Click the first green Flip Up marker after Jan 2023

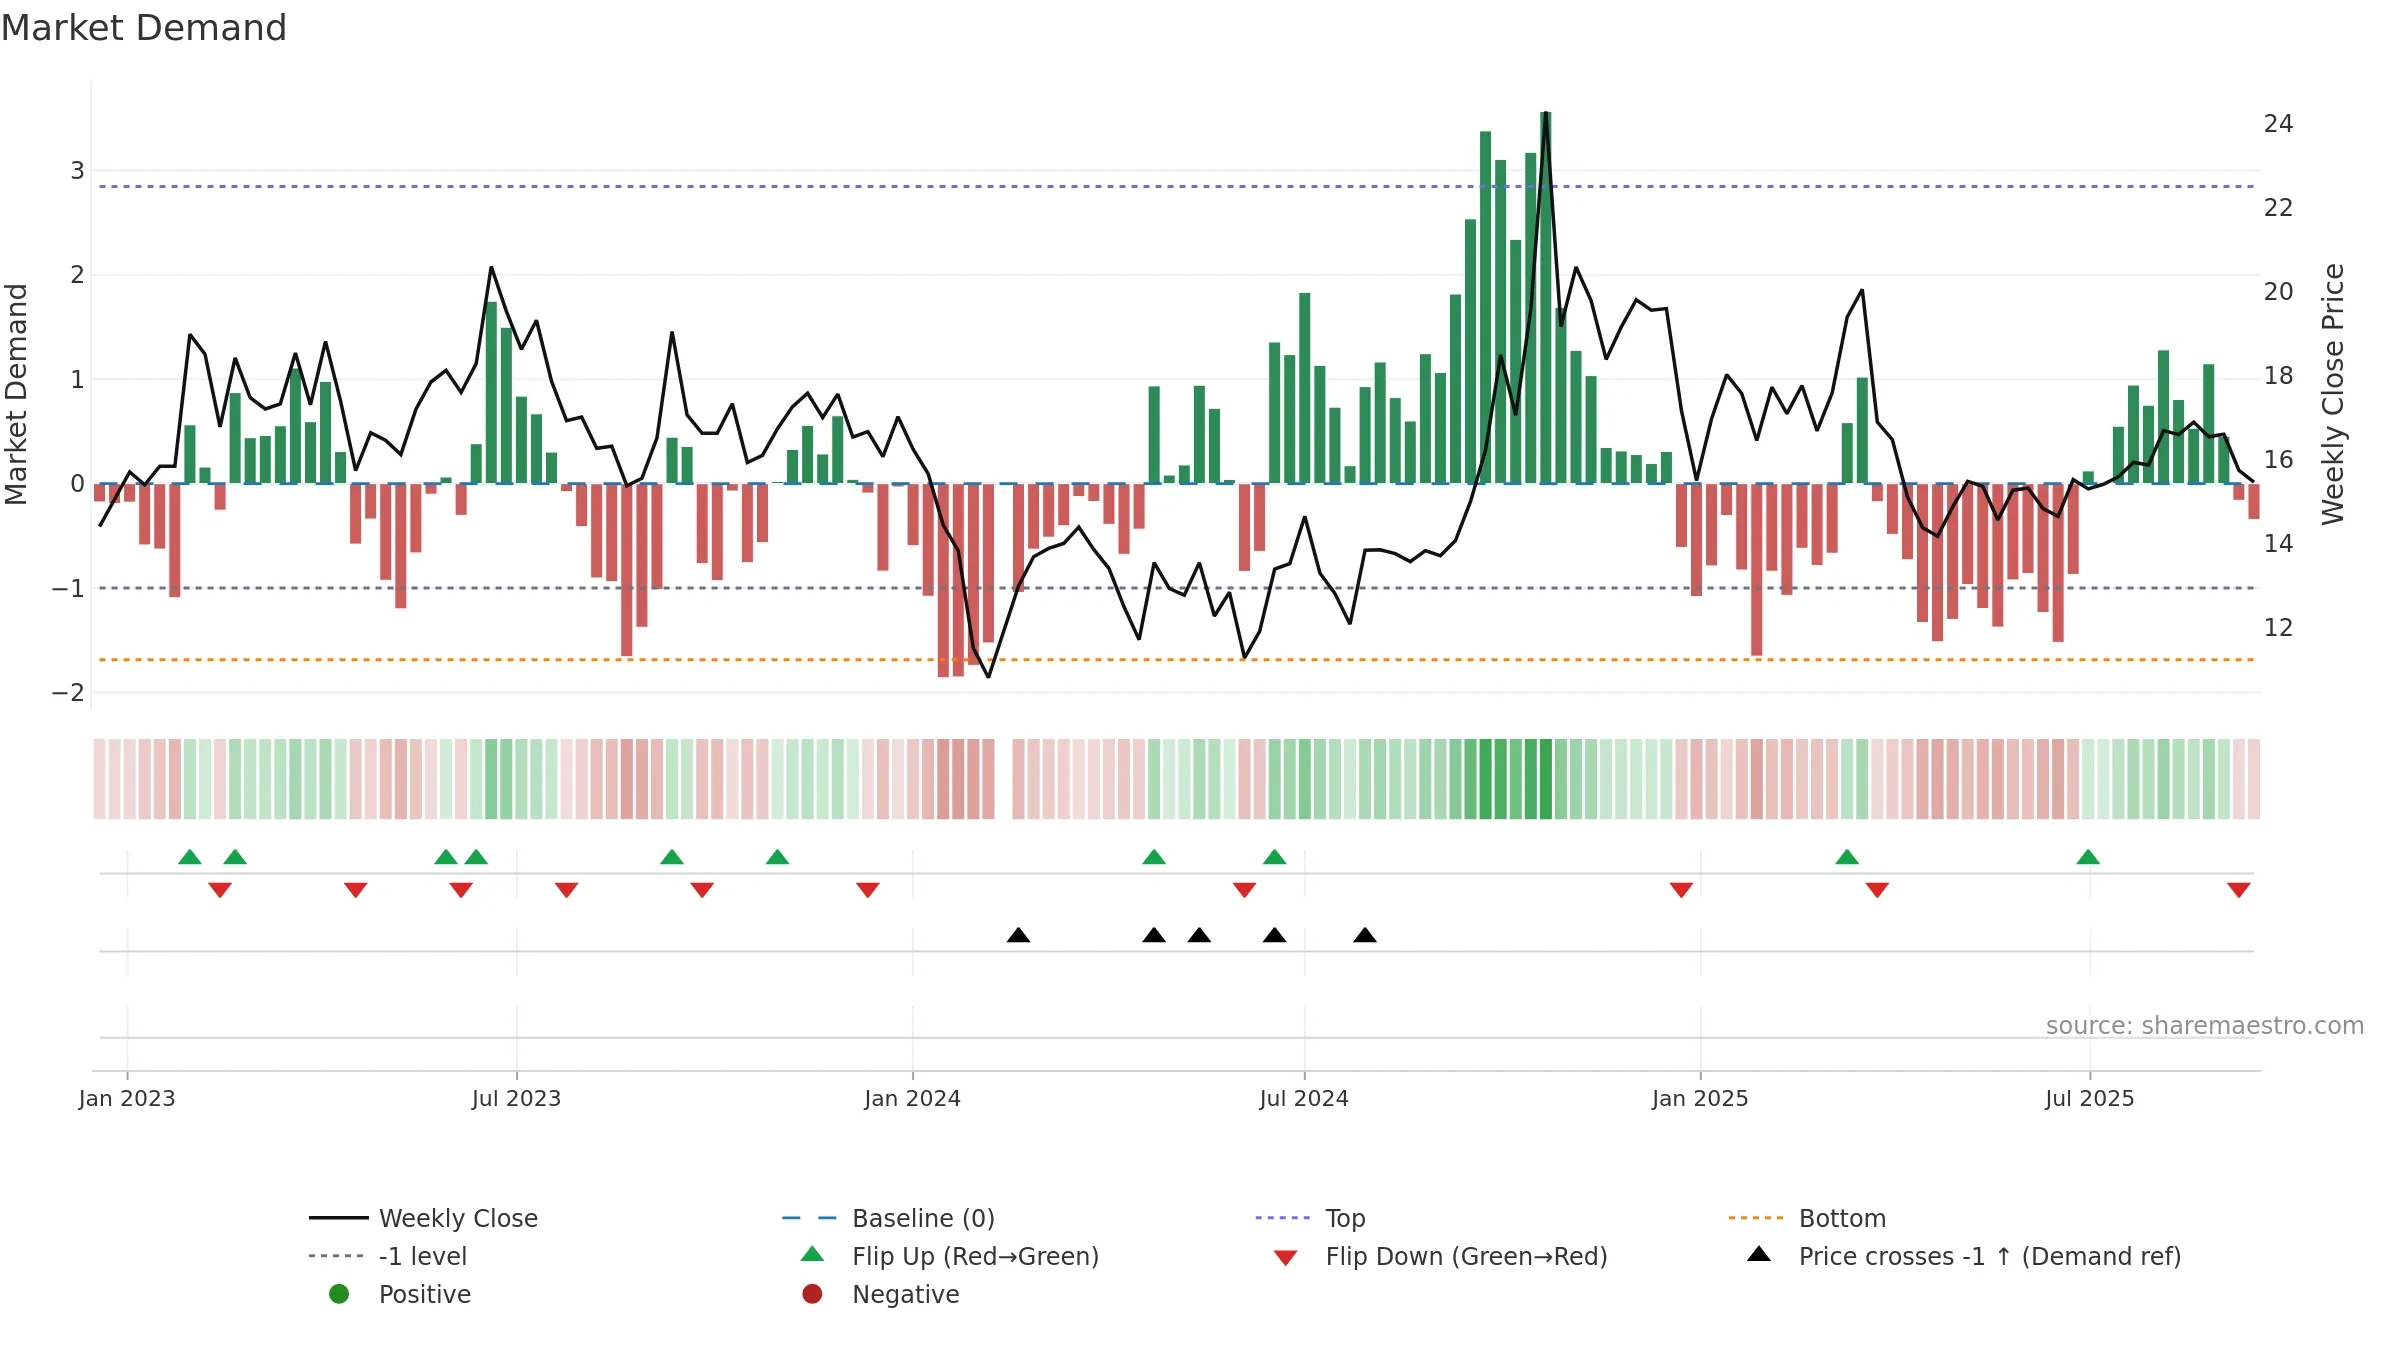point(190,857)
